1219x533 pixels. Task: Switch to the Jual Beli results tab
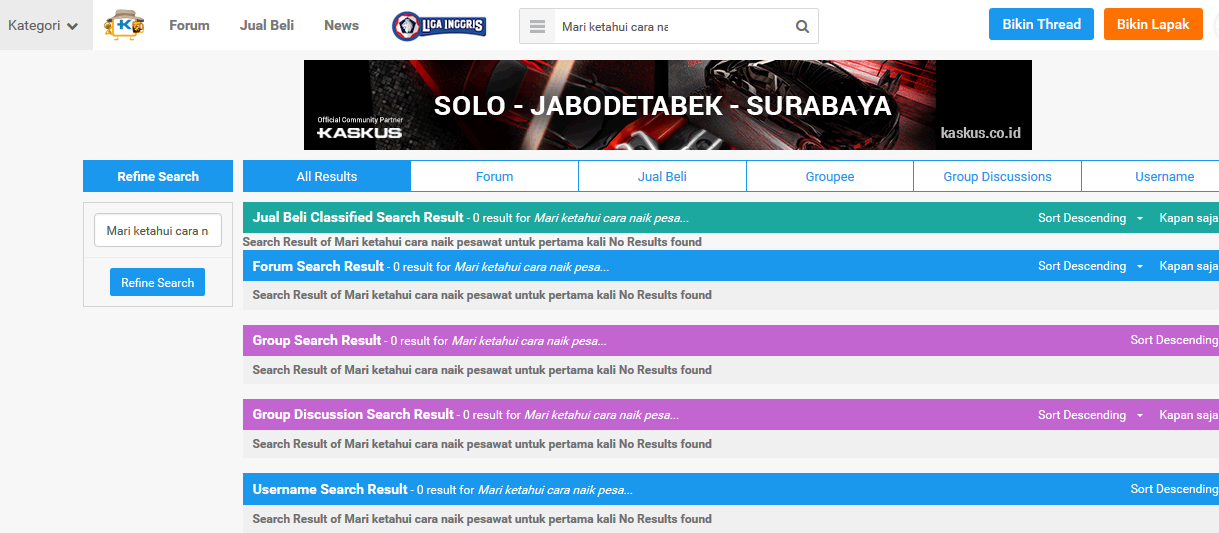tap(662, 176)
